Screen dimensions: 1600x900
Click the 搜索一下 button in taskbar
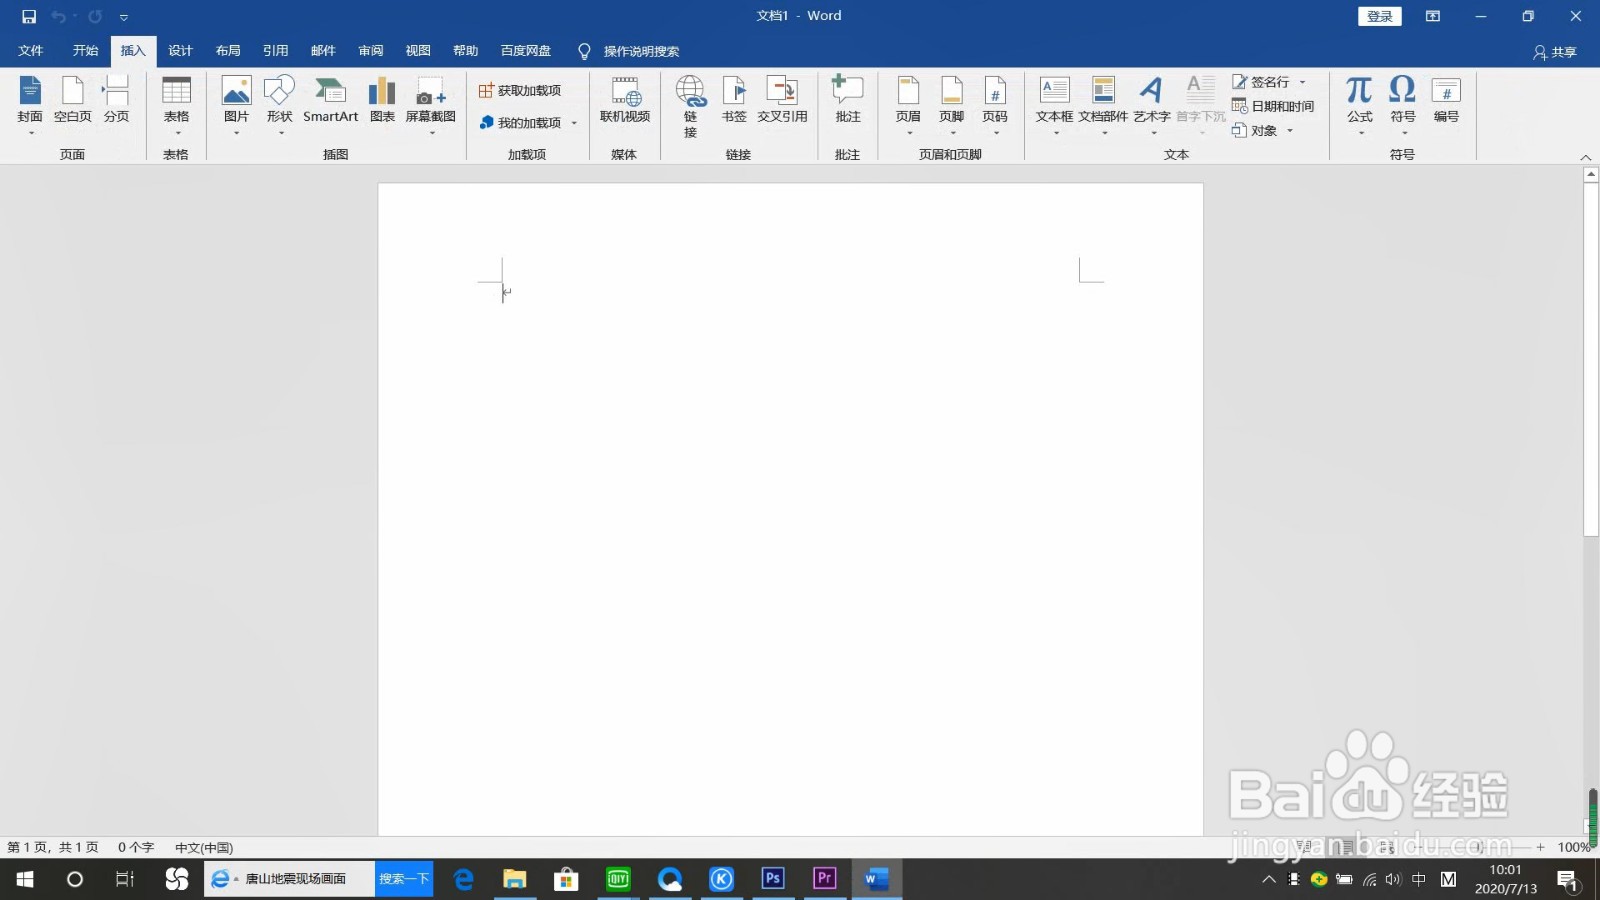[x=404, y=879]
